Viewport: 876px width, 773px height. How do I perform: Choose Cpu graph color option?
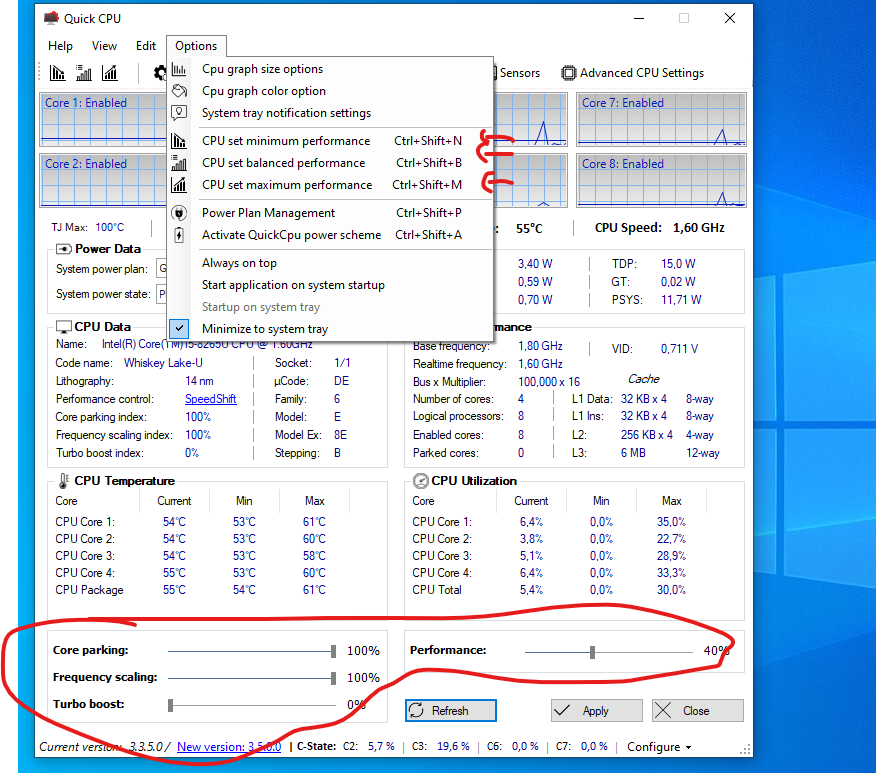tap(263, 91)
